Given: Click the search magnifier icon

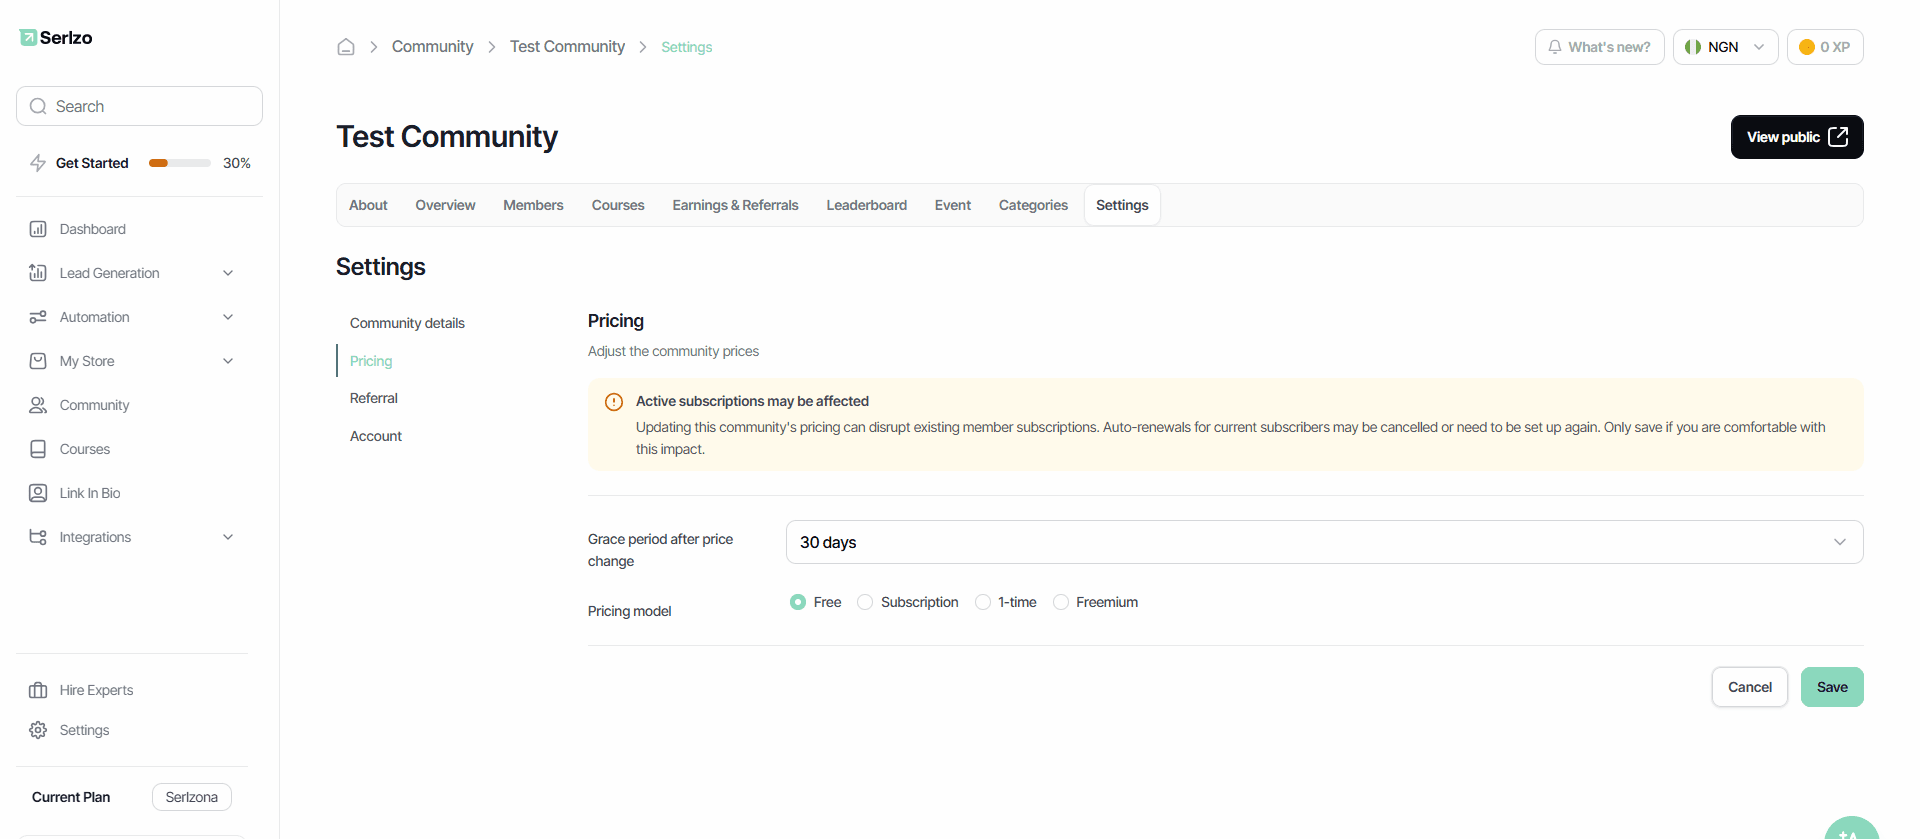Looking at the screenshot, I should (38, 106).
